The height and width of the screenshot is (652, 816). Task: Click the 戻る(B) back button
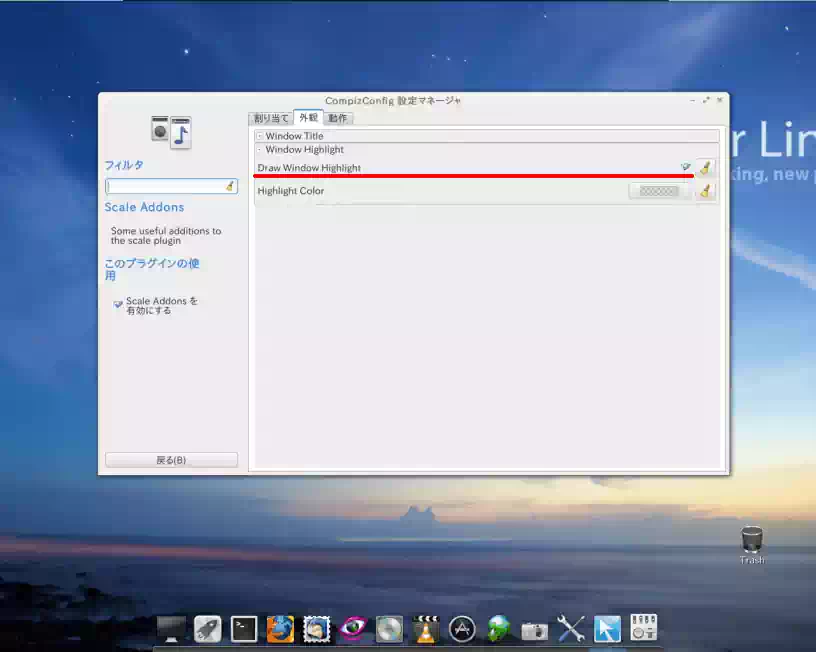[x=171, y=460]
